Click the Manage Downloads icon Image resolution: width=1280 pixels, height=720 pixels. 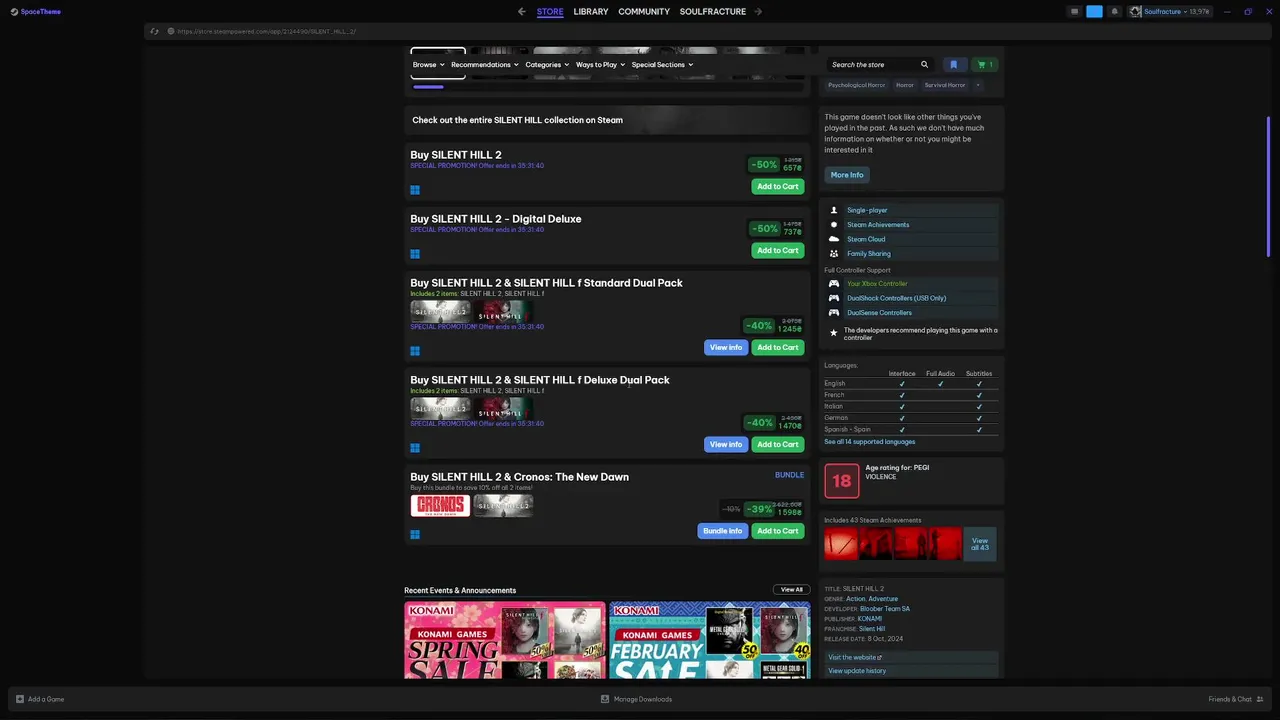point(605,699)
